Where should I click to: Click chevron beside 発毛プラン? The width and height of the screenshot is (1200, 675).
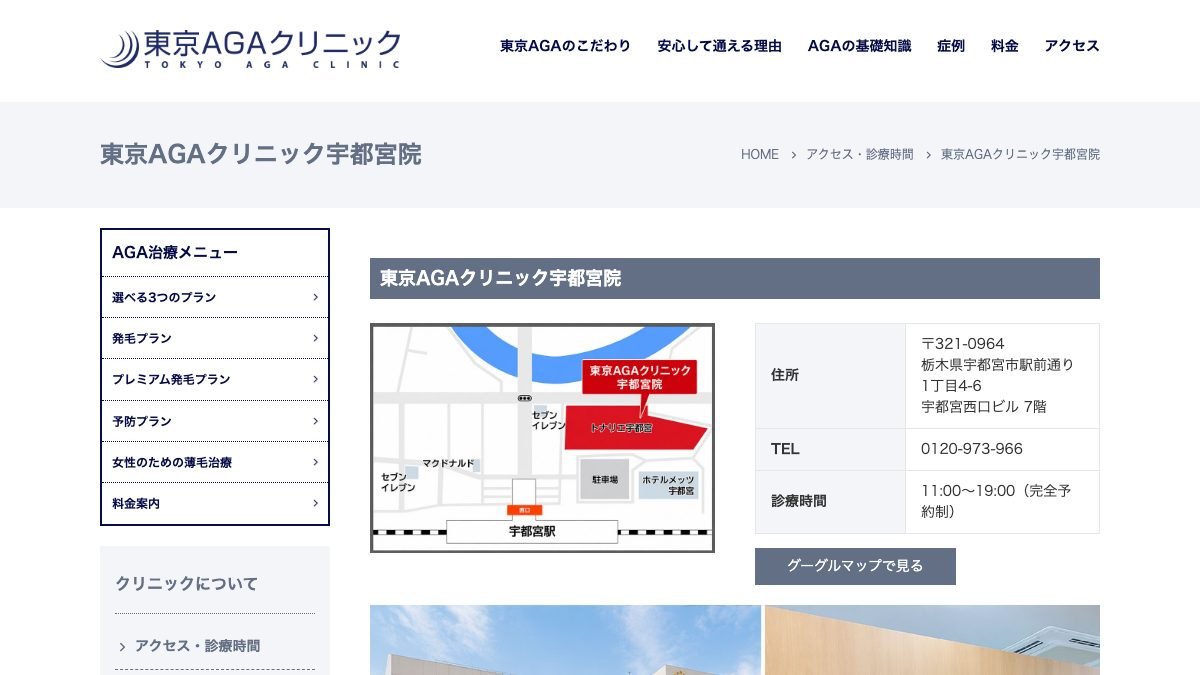click(x=315, y=338)
